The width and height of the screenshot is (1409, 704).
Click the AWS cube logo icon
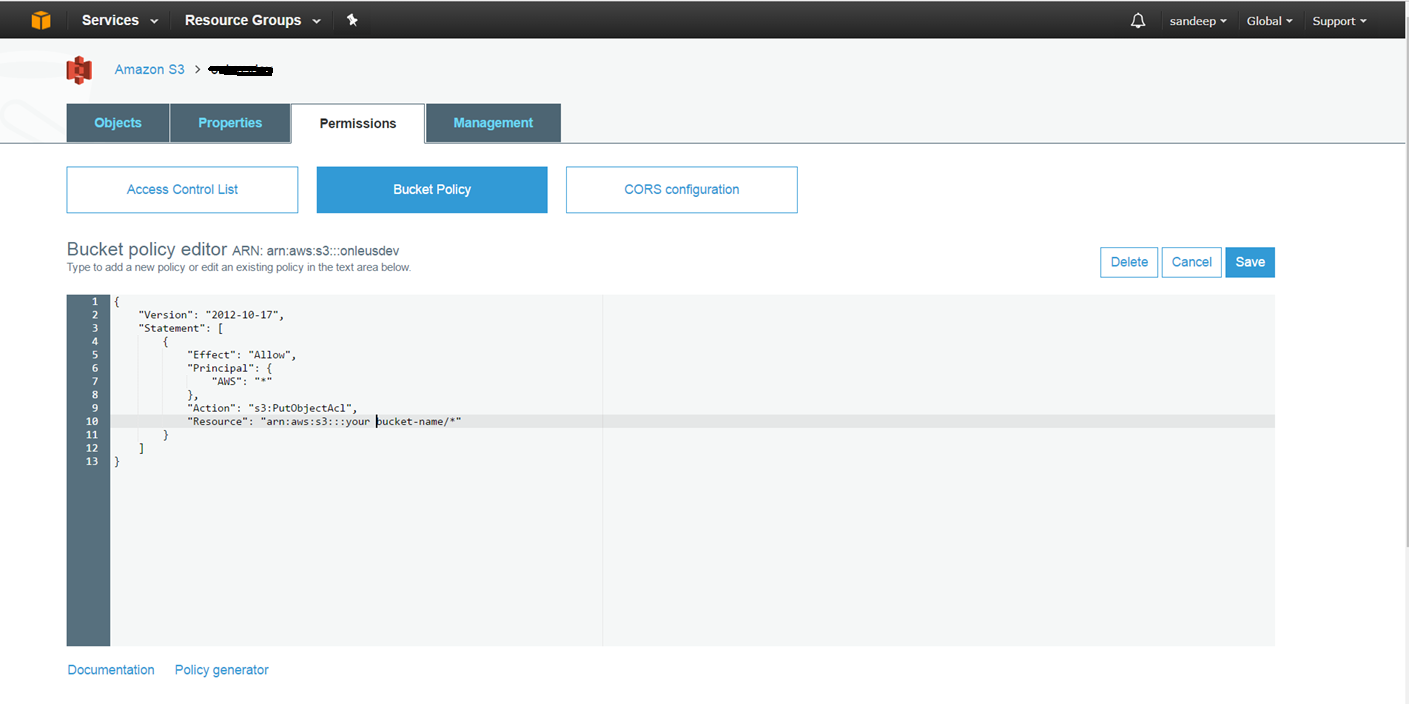coord(41,20)
